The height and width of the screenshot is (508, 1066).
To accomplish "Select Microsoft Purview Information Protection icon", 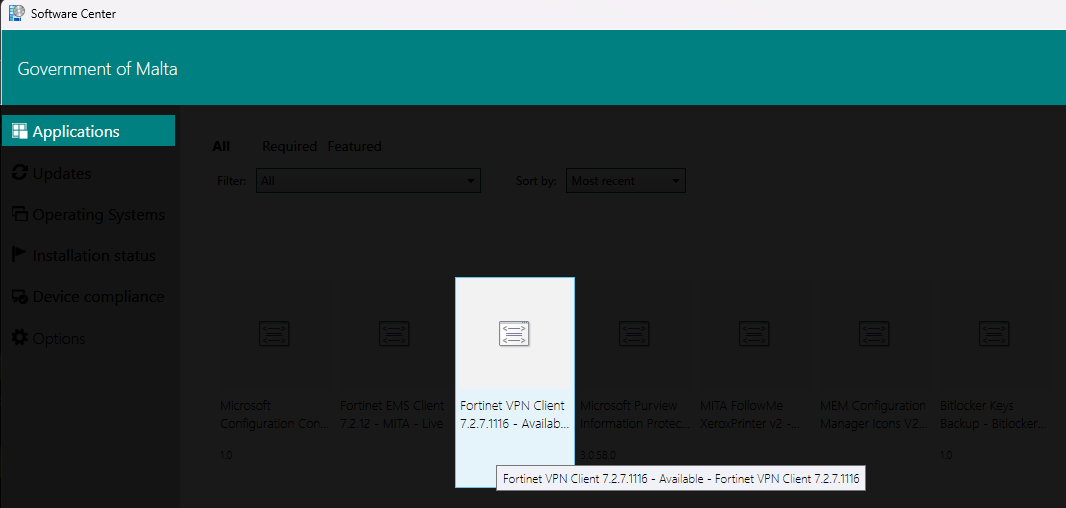I will click(634, 333).
